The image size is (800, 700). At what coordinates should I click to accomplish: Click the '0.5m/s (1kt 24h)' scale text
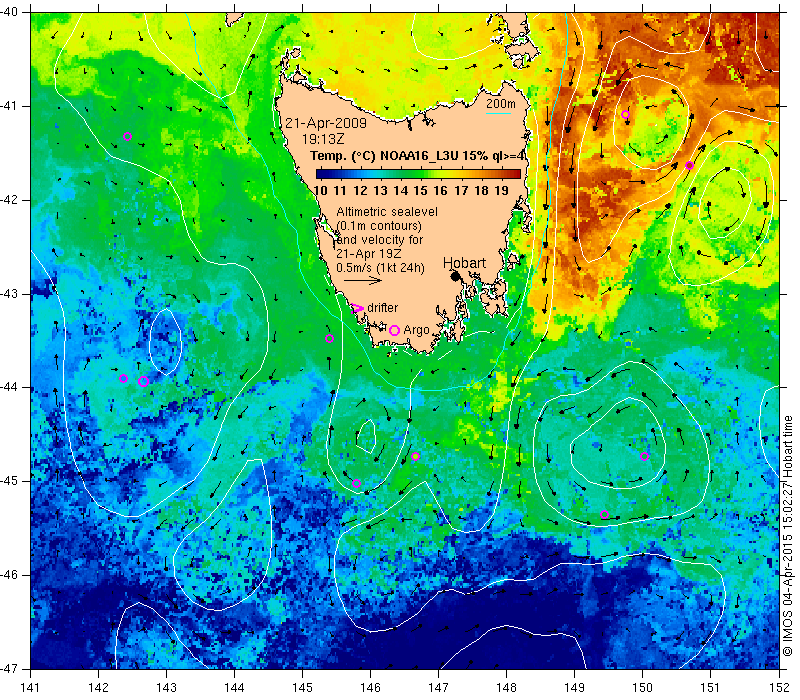pos(380,267)
